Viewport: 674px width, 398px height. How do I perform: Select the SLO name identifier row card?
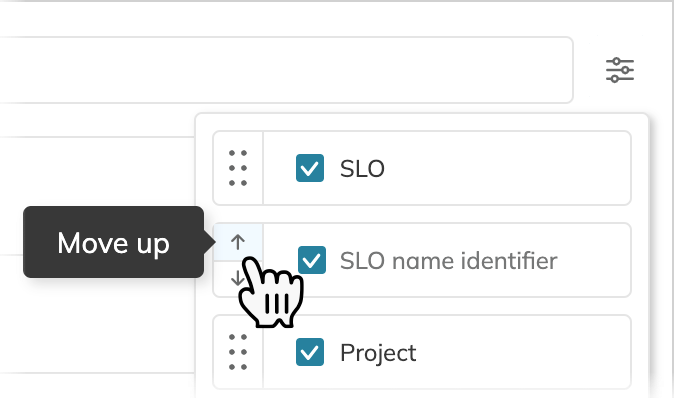point(422,260)
